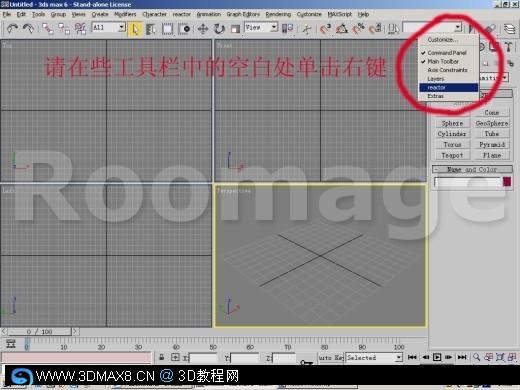Screen dimensions: 520x390
Task: Click the 3D Snap magnet icon
Action: [325, 29]
